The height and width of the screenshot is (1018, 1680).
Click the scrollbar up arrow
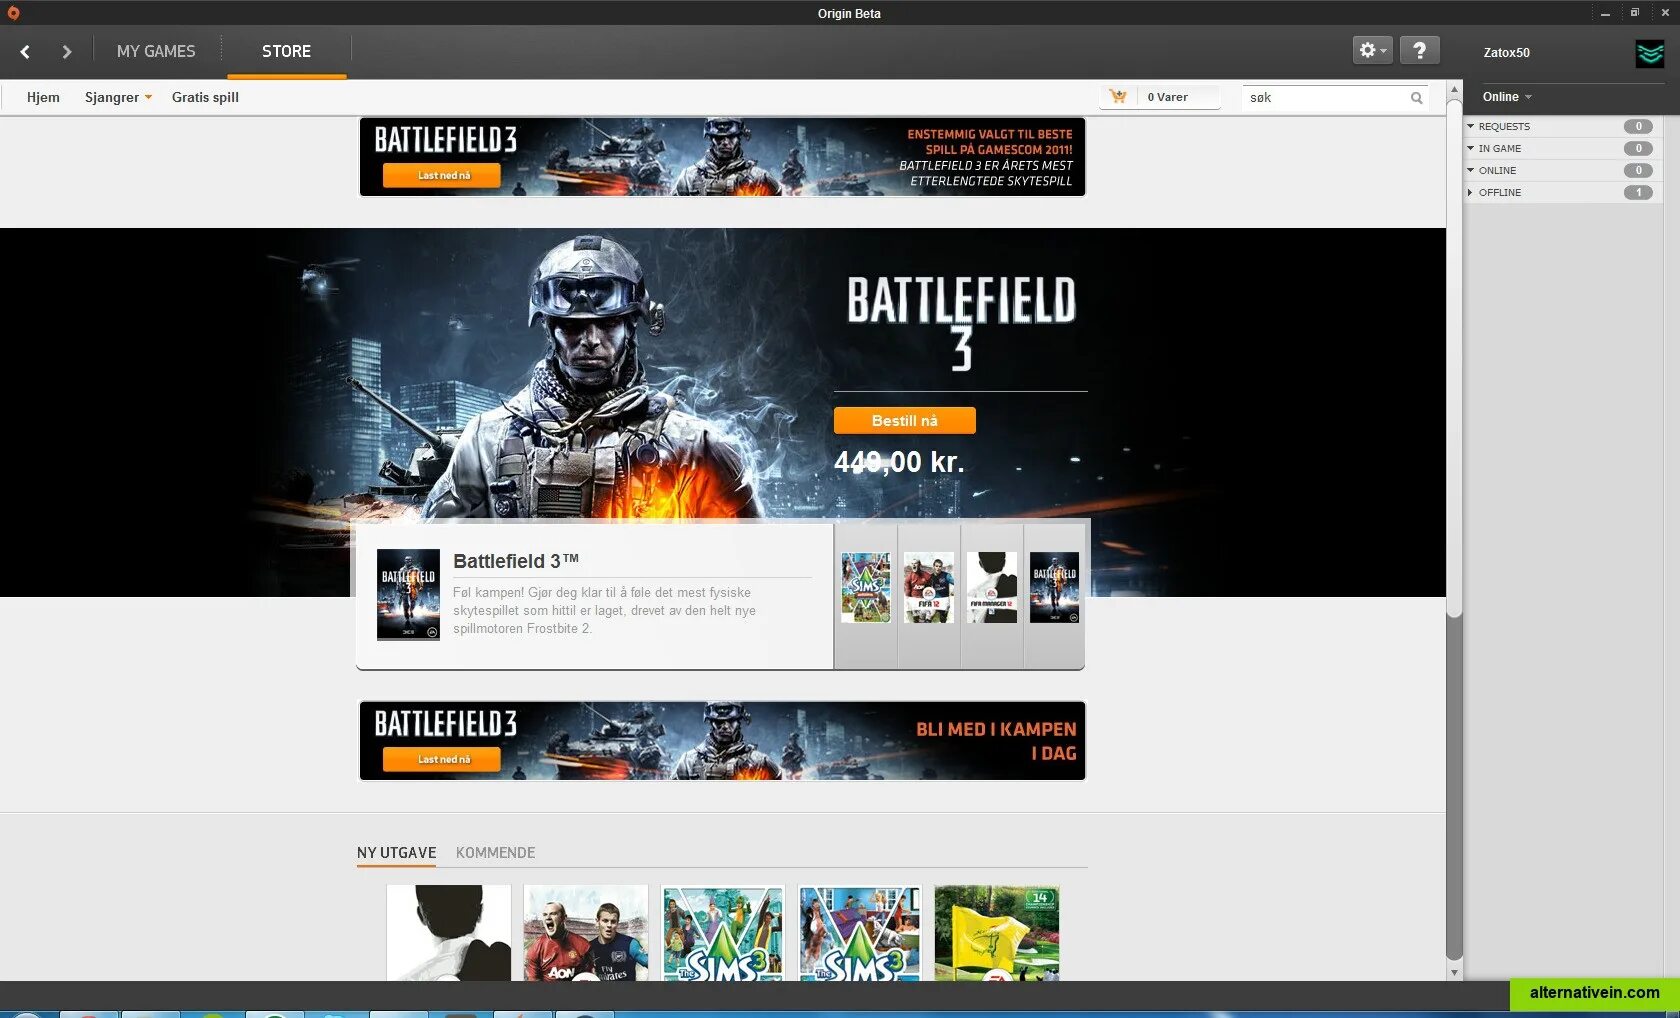point(1454,90)
